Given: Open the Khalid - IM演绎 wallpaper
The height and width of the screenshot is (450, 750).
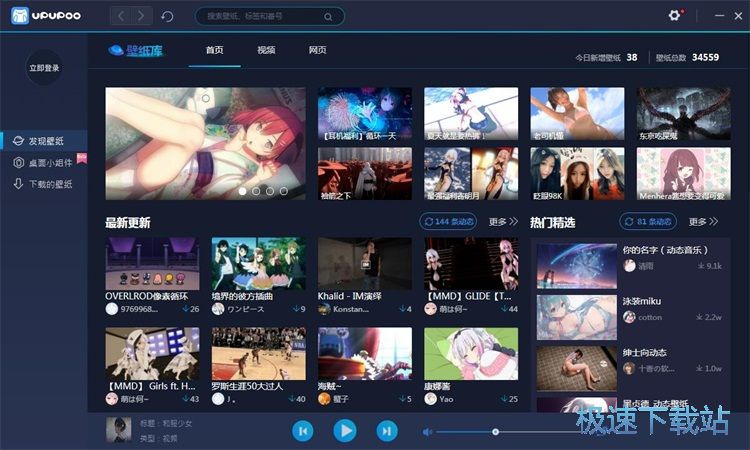Looking at the screenshot, I should 365,263.
